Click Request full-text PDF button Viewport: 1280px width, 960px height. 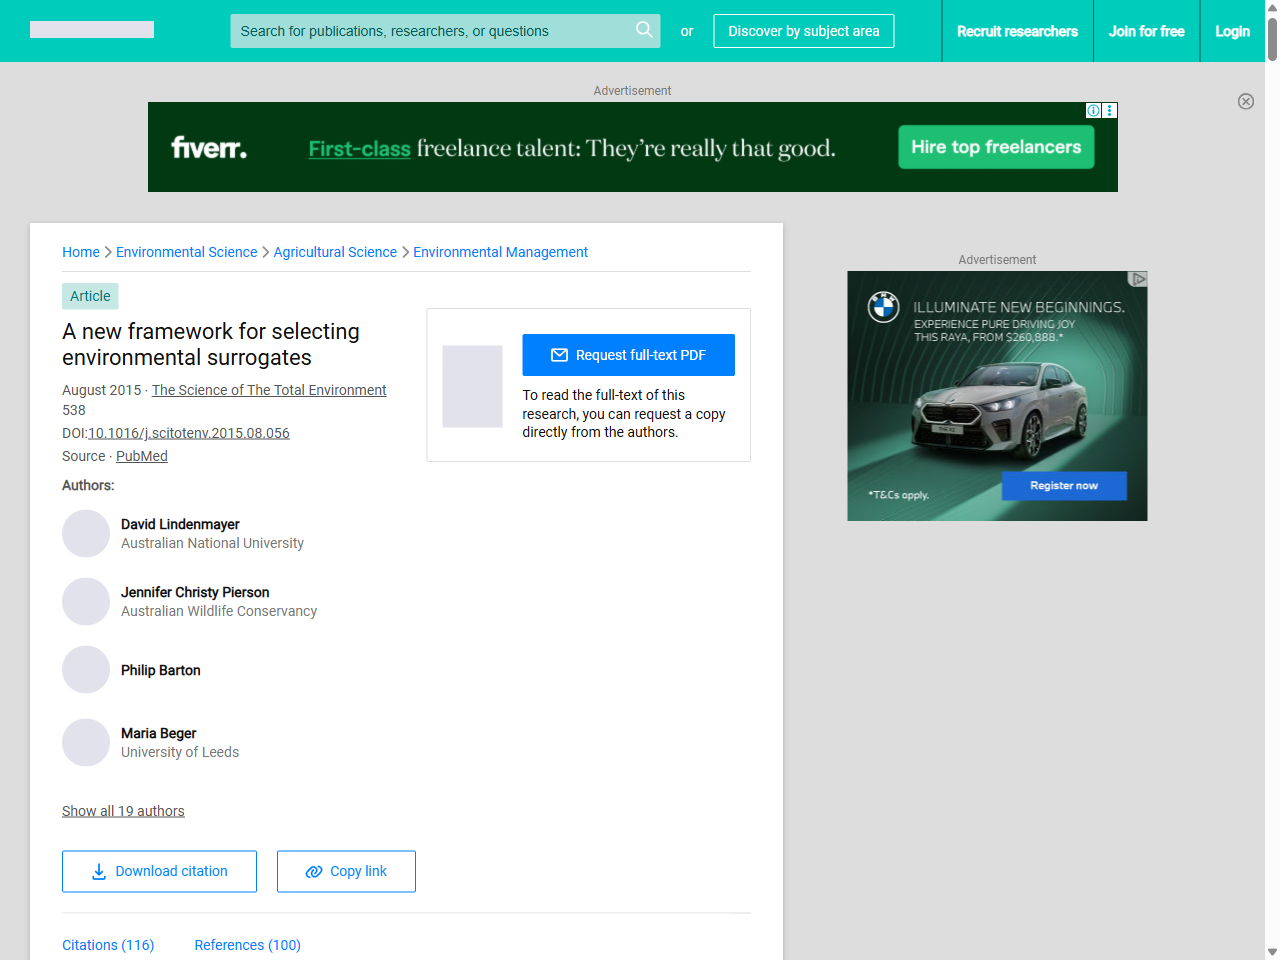pyautogui.click(x=628, y=355)
